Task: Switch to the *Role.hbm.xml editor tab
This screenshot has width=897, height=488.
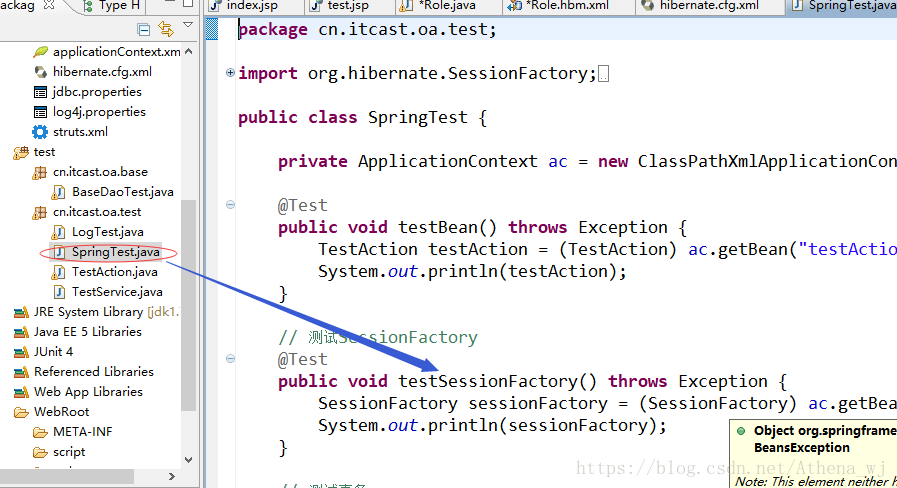Action: pos(559,6)
